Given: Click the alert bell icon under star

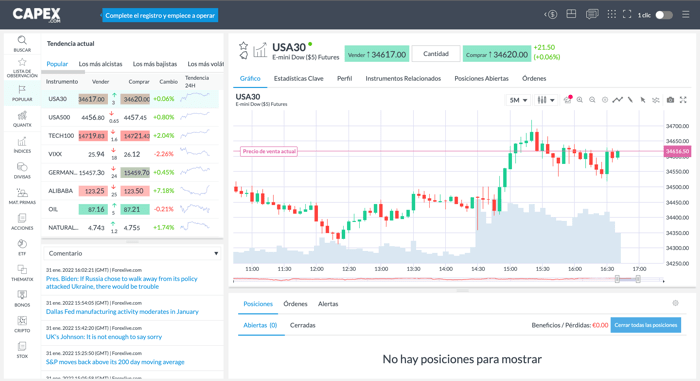Looking at the screenshot, I should click(x=243, y=55).
